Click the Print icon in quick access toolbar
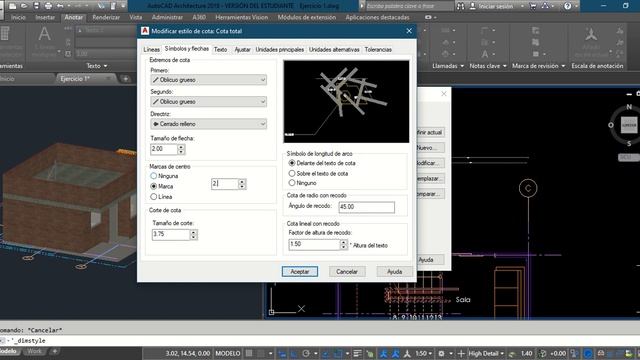Screen dimensions: 640x360 pyautogui.click(x=48, y=6)
